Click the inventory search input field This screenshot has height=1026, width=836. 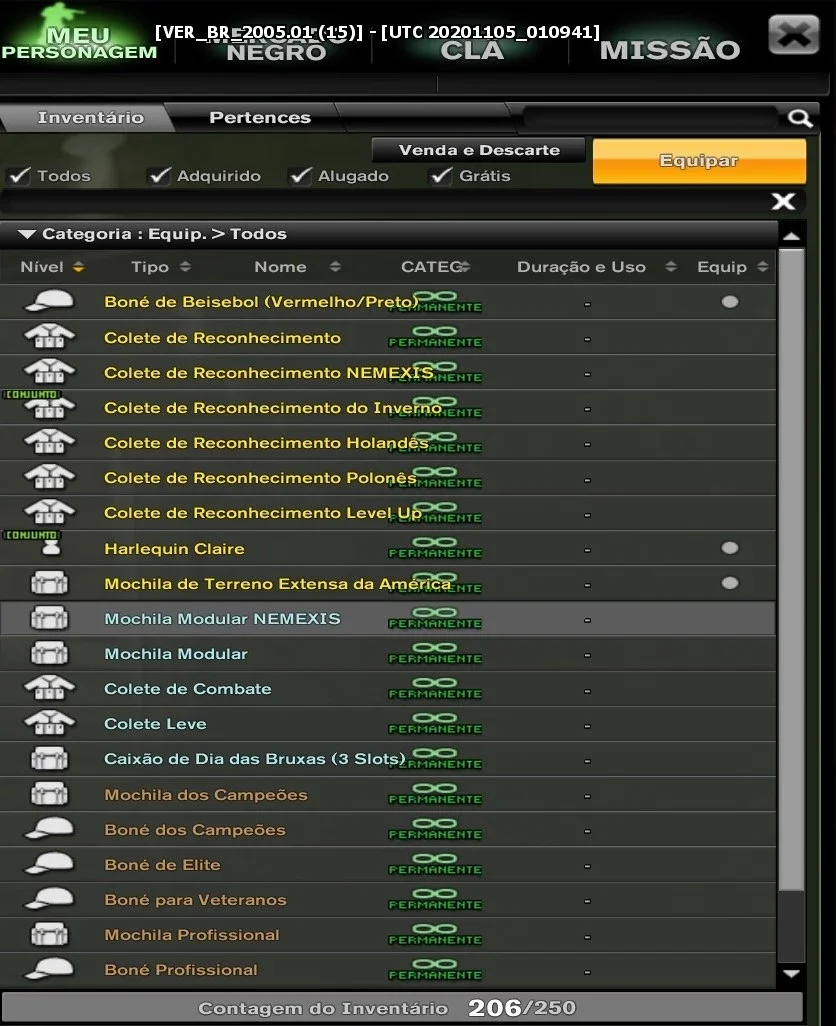pyautogui.click(x=651, y=118)
